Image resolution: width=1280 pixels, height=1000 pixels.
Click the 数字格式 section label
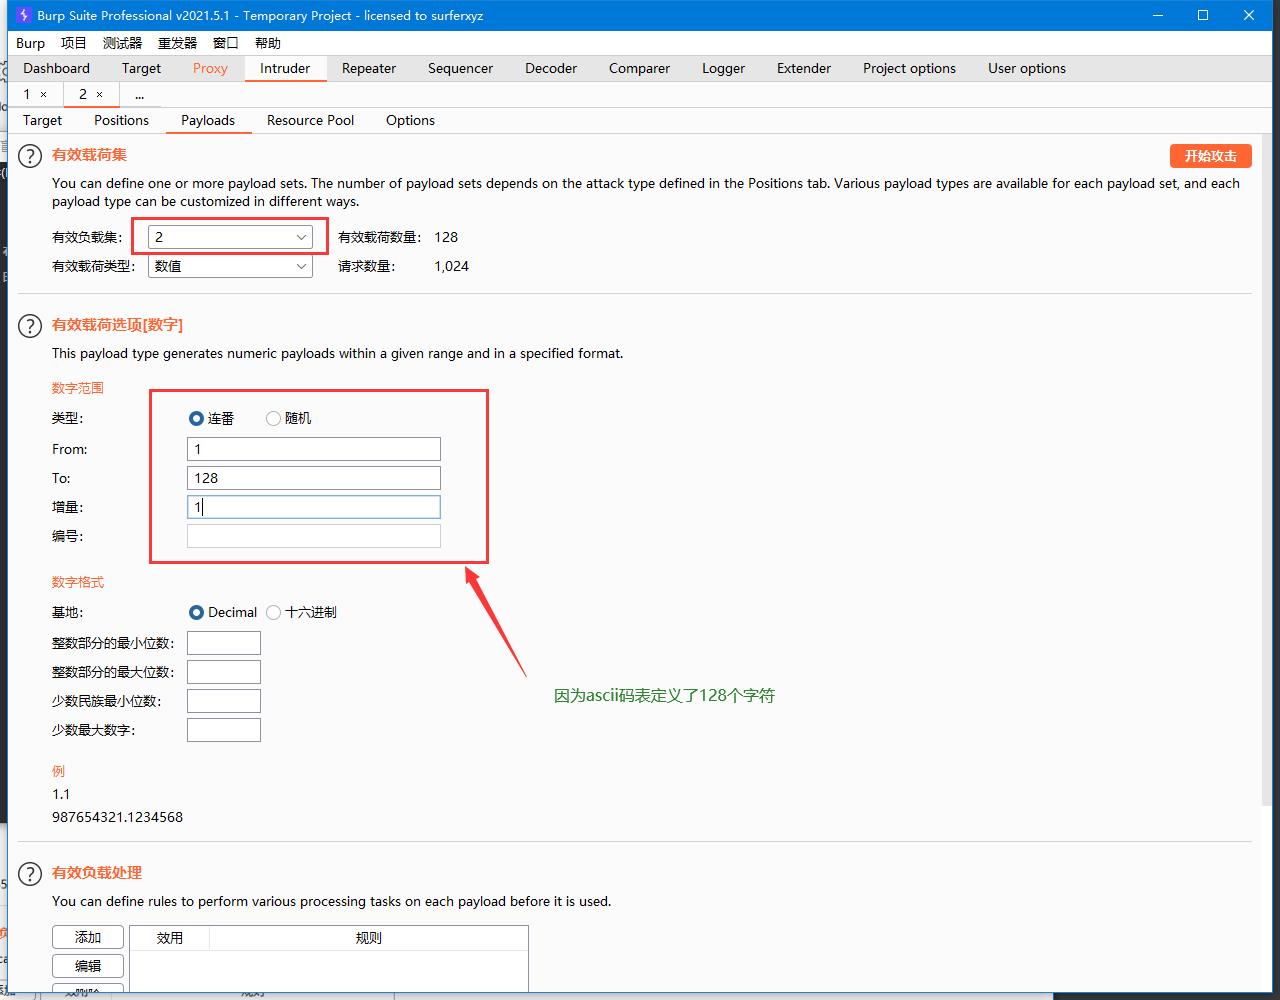click(x=78, y=582)
